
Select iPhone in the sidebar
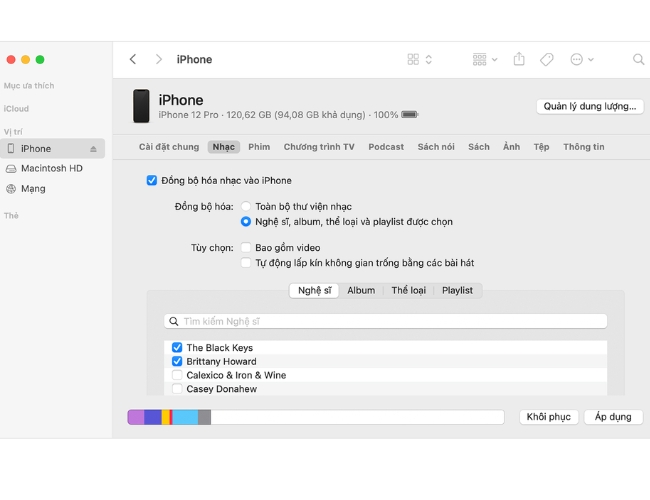coord(52,148)
